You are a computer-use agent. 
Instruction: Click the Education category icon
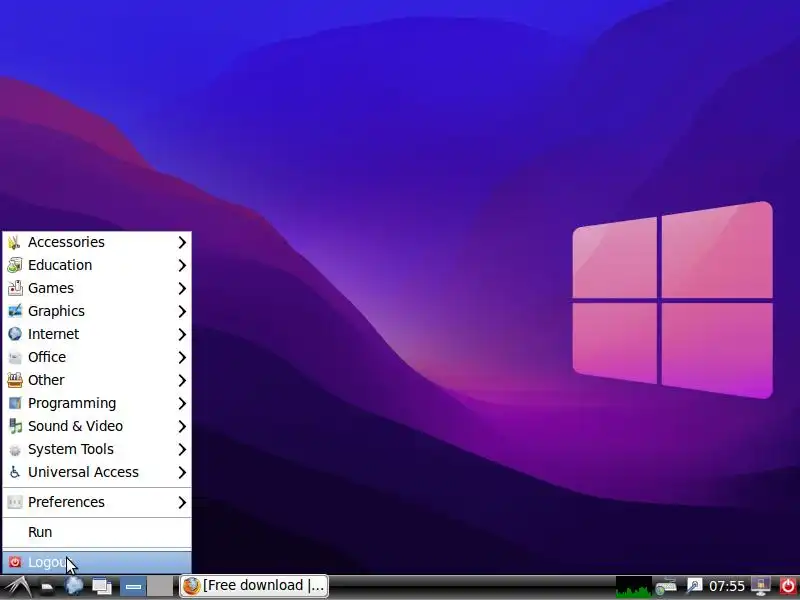[x=15, y=265]
